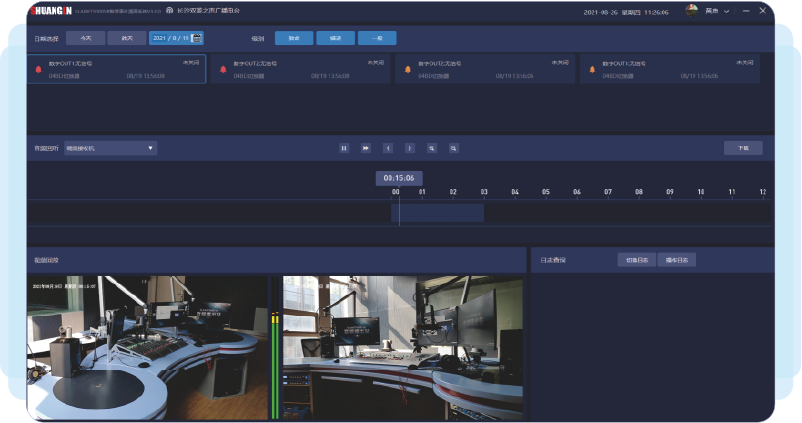This screenshot has height=423, width=802.
Task: Switch to the 操作日志 tab
Action: 677,260
